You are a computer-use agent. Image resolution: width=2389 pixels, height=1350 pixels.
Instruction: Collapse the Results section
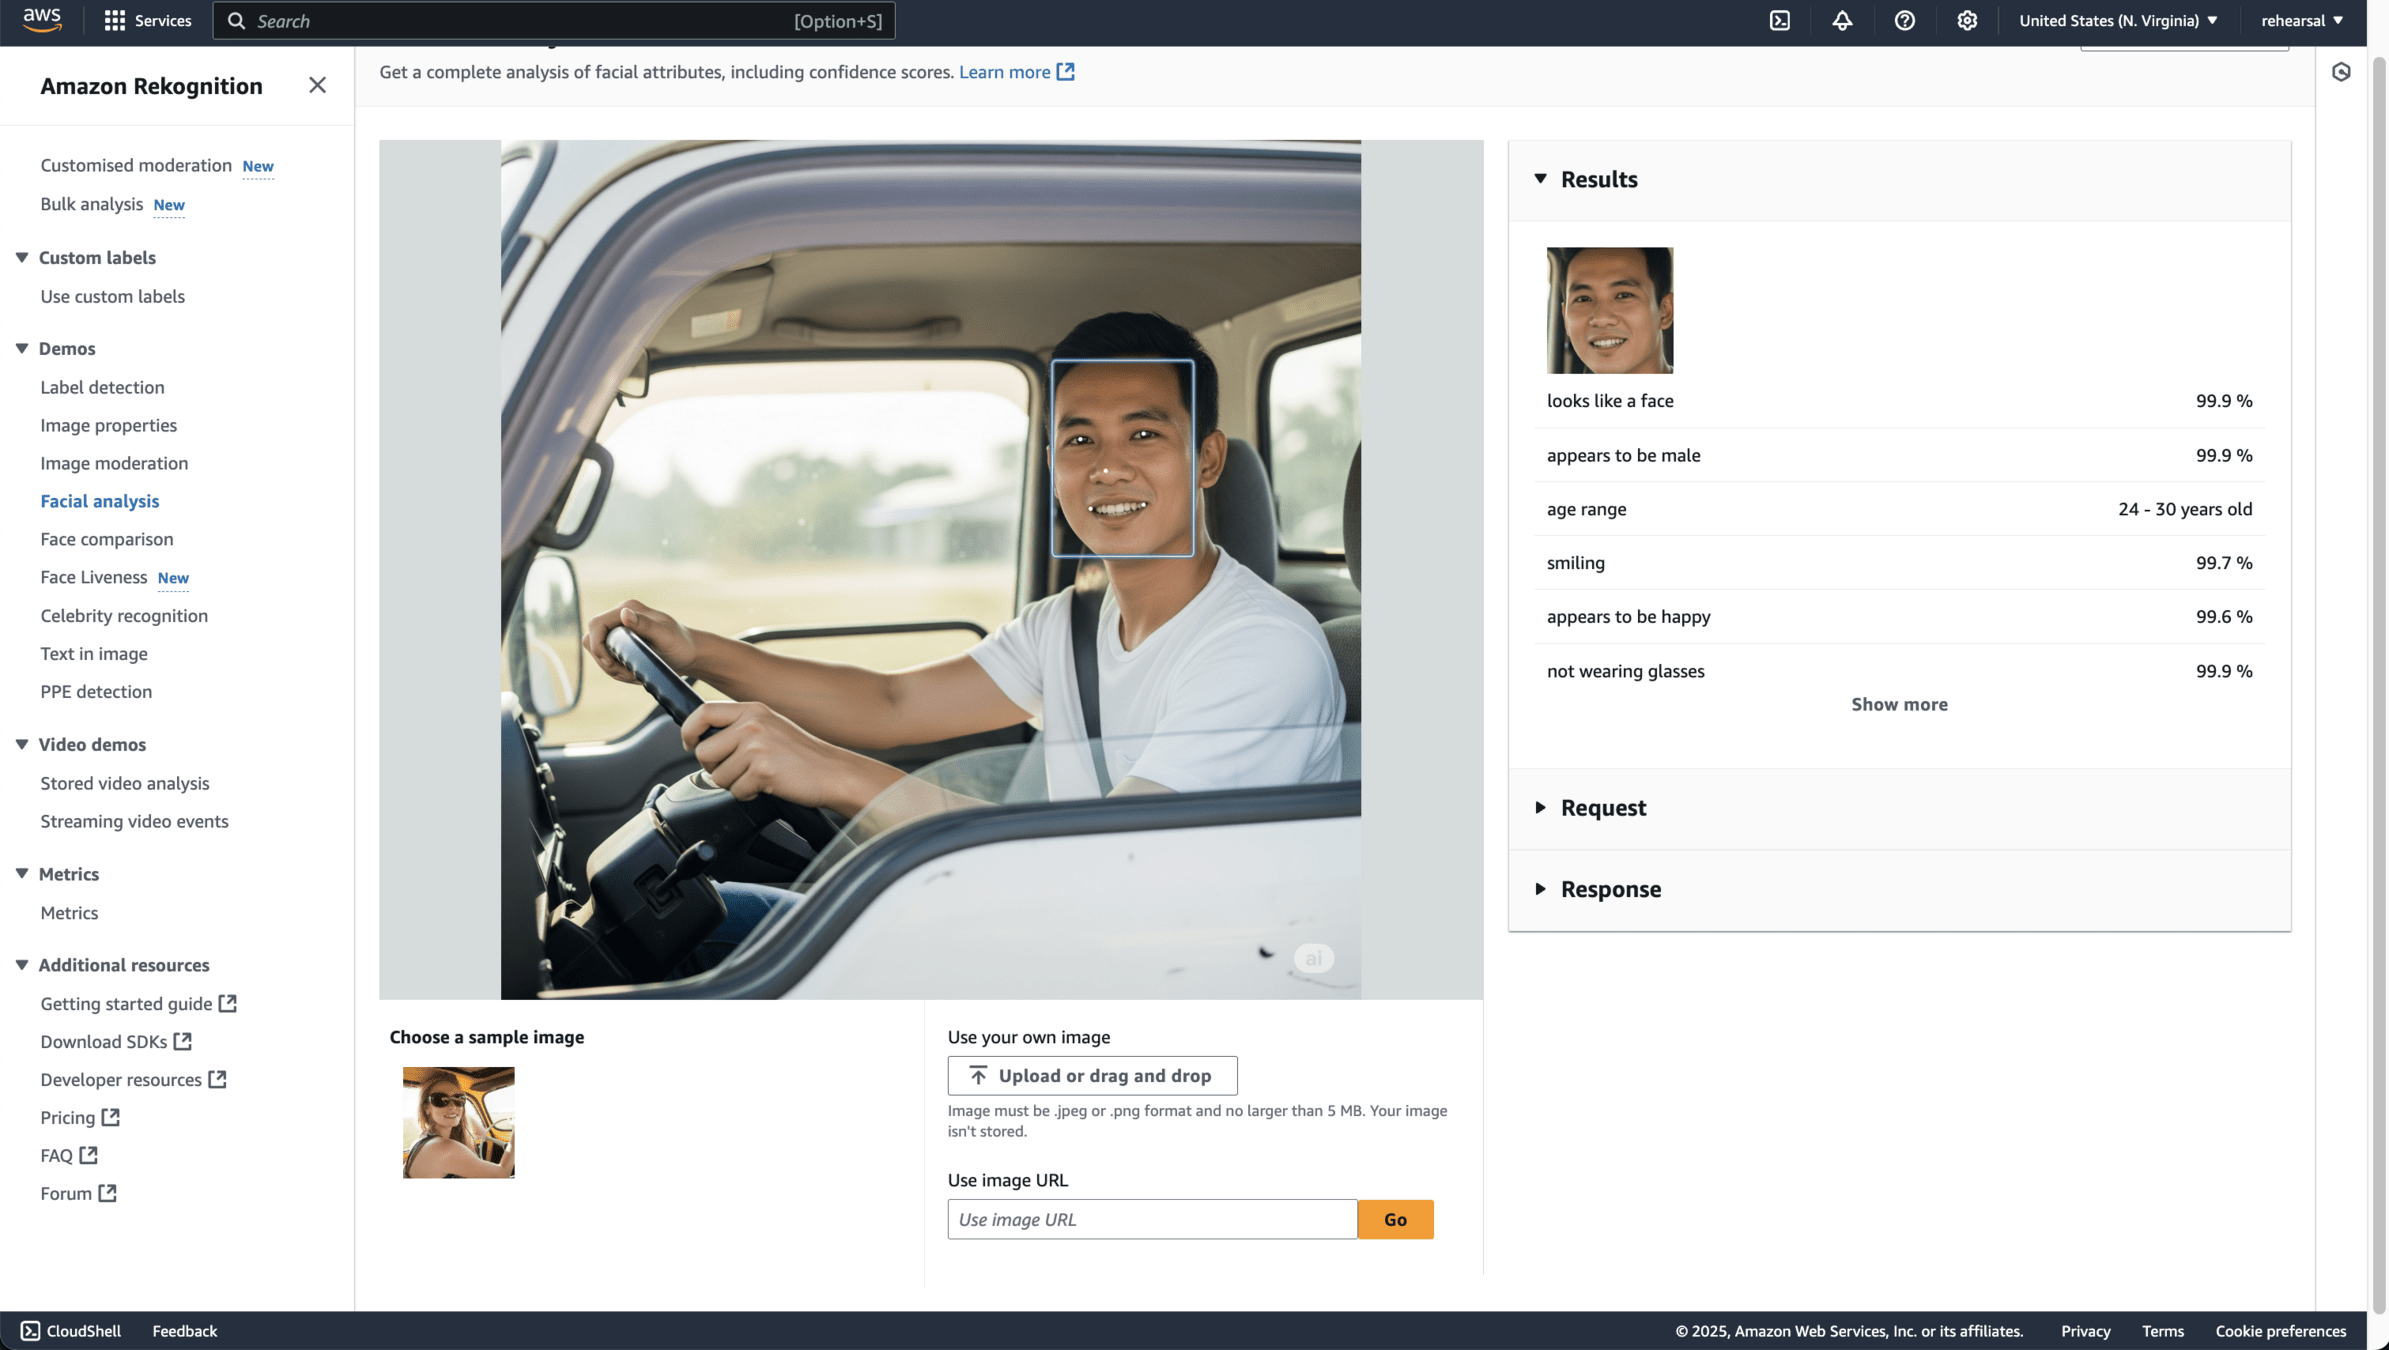coord(1541,179)
